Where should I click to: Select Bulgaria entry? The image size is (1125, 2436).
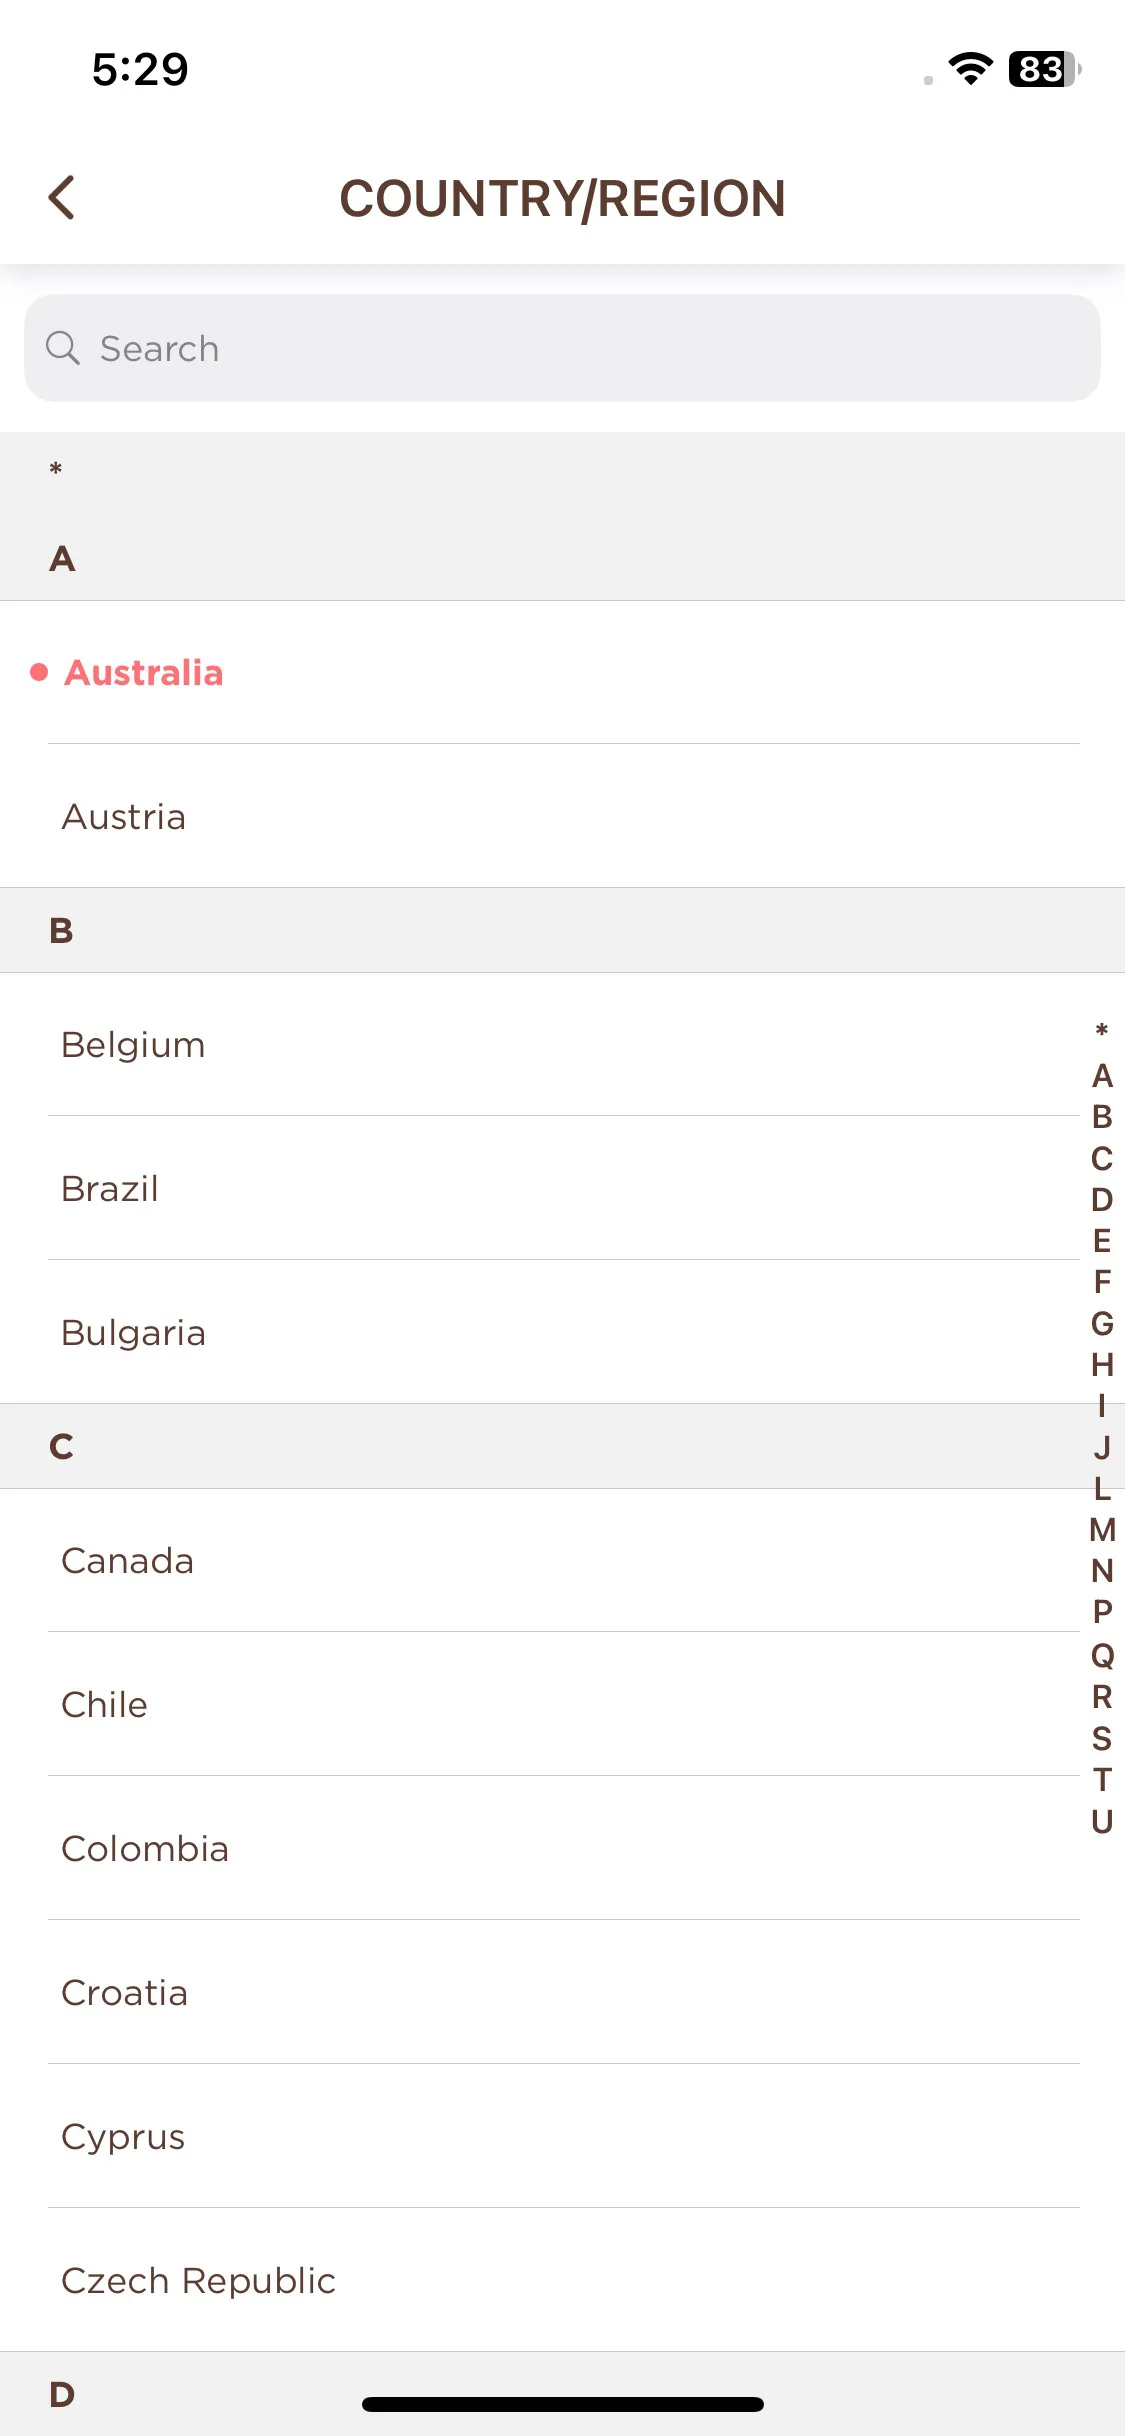tap(562, 1332)
